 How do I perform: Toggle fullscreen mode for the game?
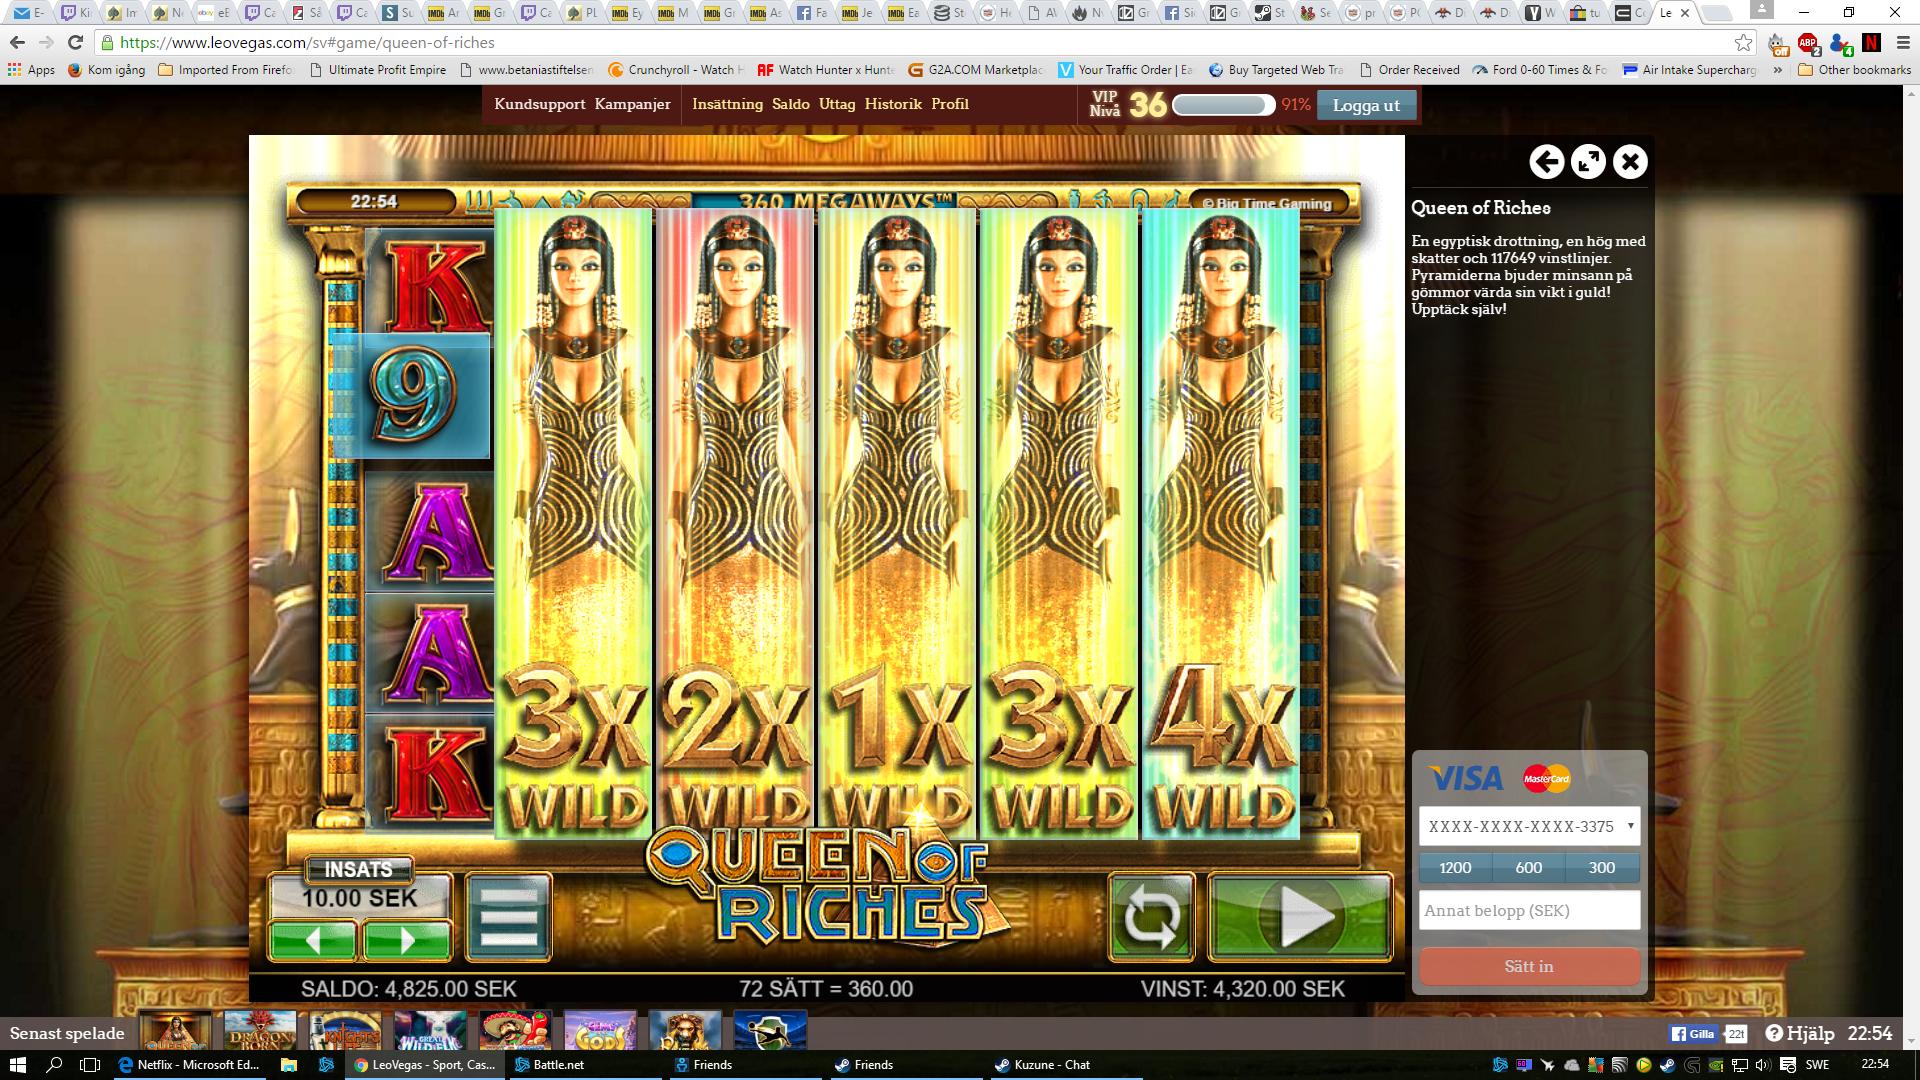[x=1588, y=162]
